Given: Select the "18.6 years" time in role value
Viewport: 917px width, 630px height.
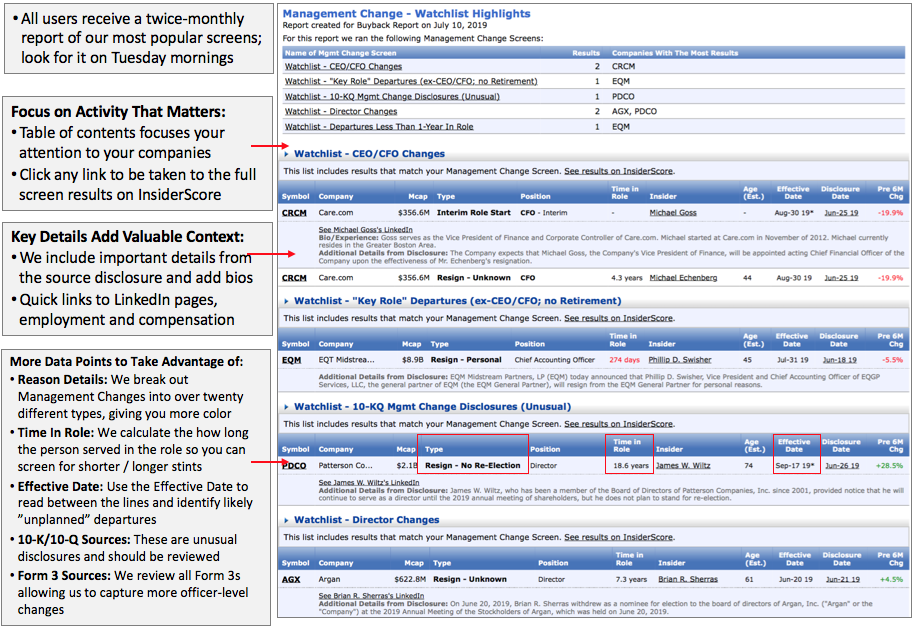Looking at the screenshot, I should pyautogui.click(x=631, y=466).
